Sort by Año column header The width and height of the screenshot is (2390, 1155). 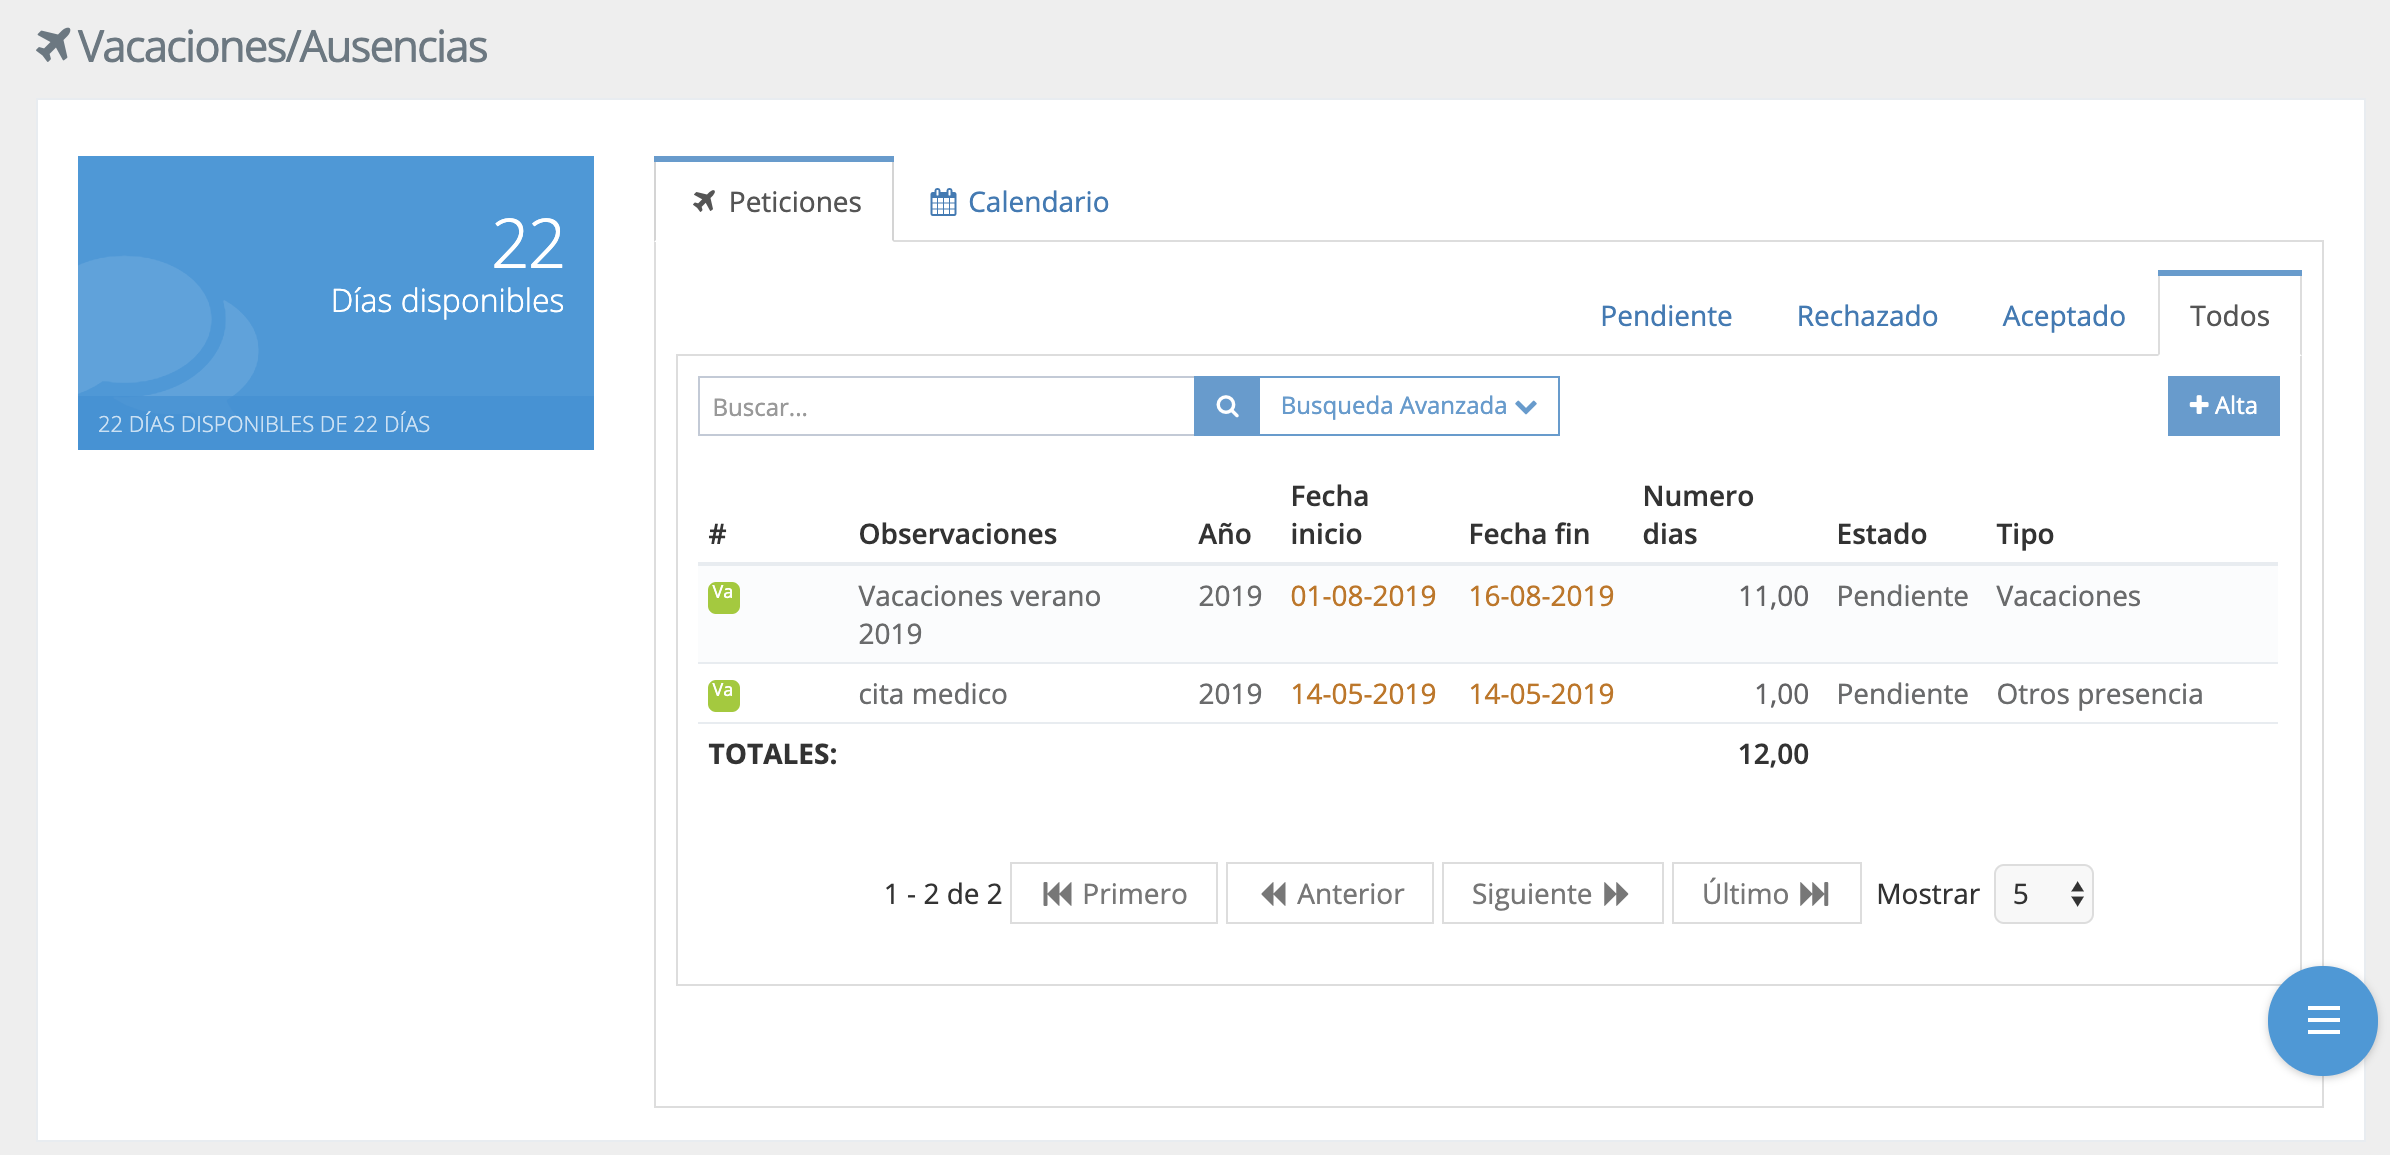click(x=1225, y=535)
